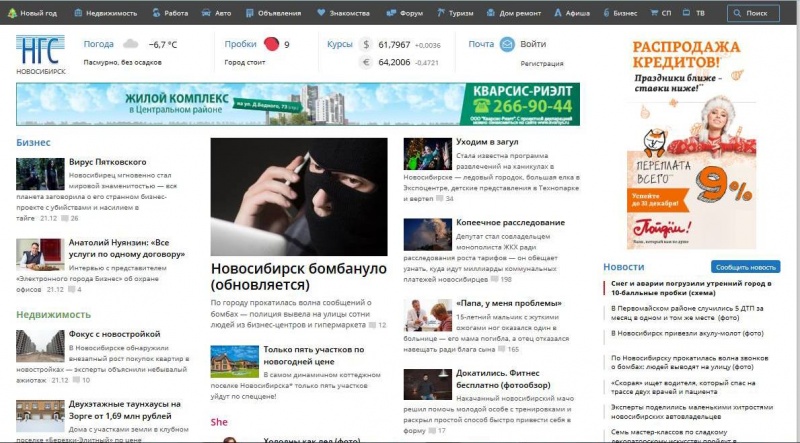Viewport: 800px width, 443px height.
Task: Open the Недвижимость menu item
Action: tap(105, 14)
